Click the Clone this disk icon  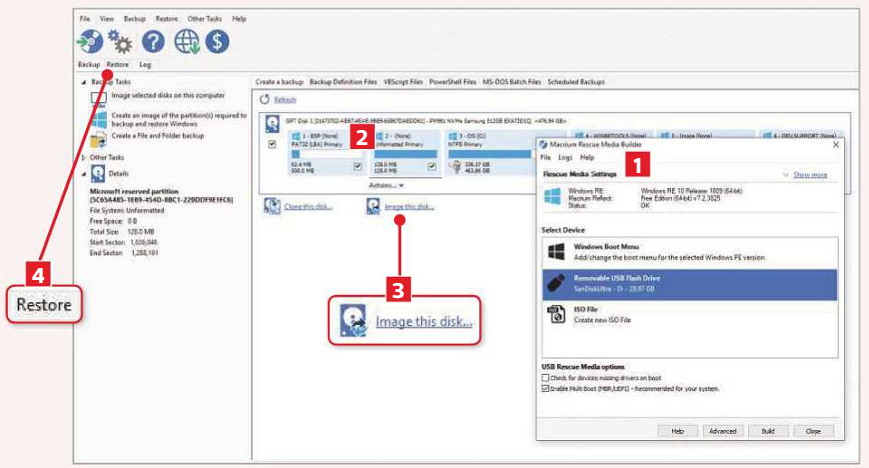[x=272, y=206]
